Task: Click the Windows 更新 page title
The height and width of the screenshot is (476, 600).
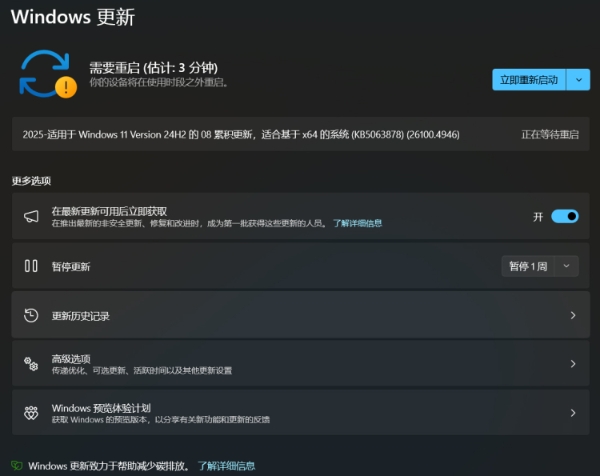Action: click(x=73, y=17)
